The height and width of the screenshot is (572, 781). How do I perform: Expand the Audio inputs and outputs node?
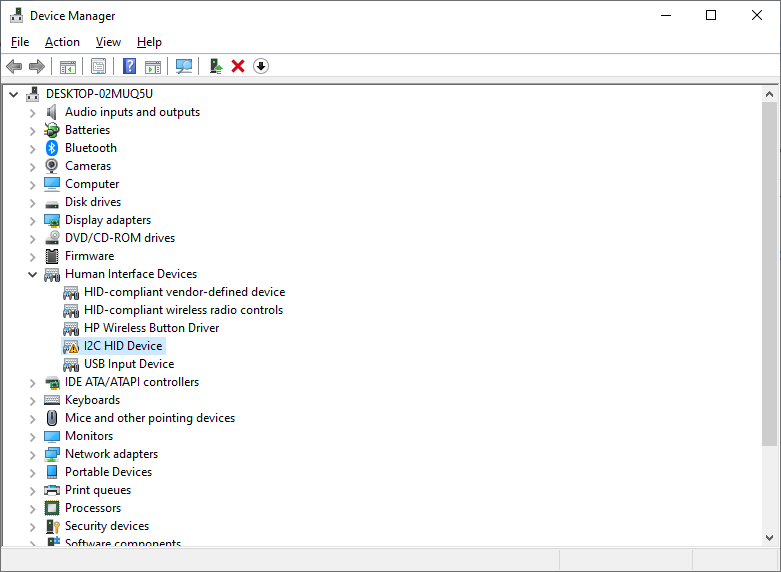click(x=32, y=113)
